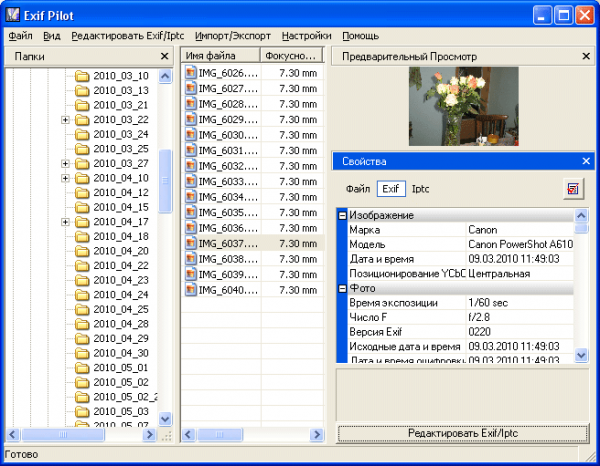Click the 2010_04_30 folder icon
This screenshot has height=466, width=600.
pos(83,353)
